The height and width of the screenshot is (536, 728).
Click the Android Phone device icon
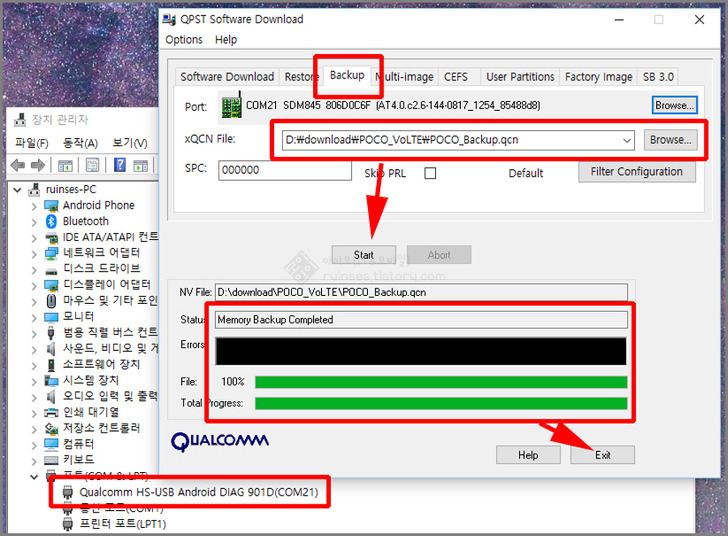[51, 206]
